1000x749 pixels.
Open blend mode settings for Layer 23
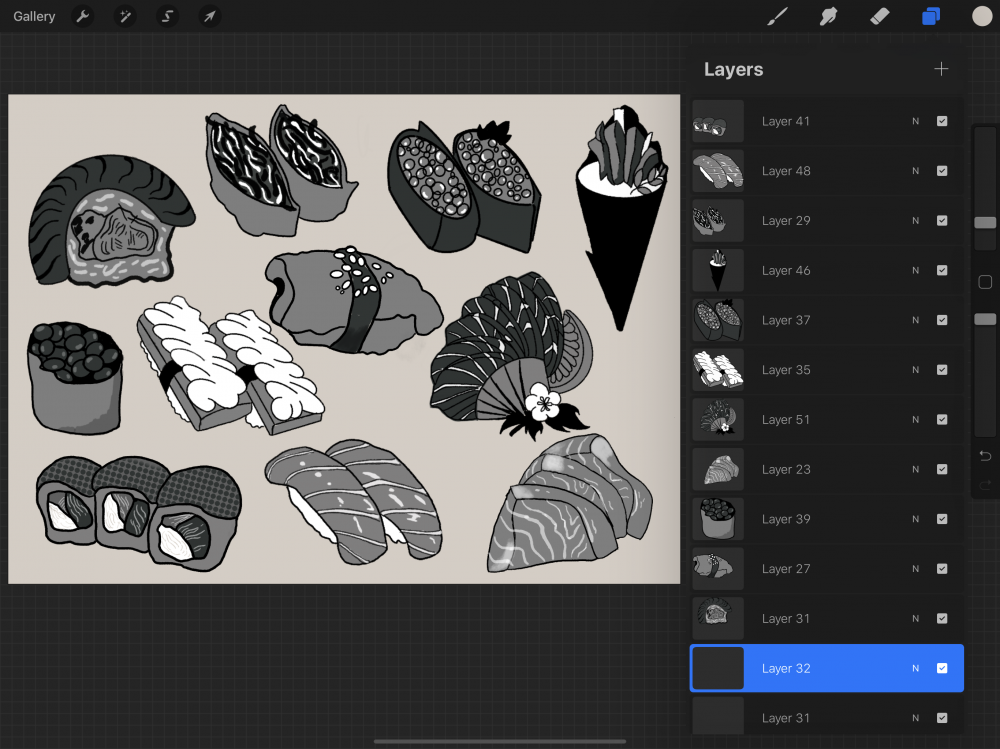(x=915, y=469)
